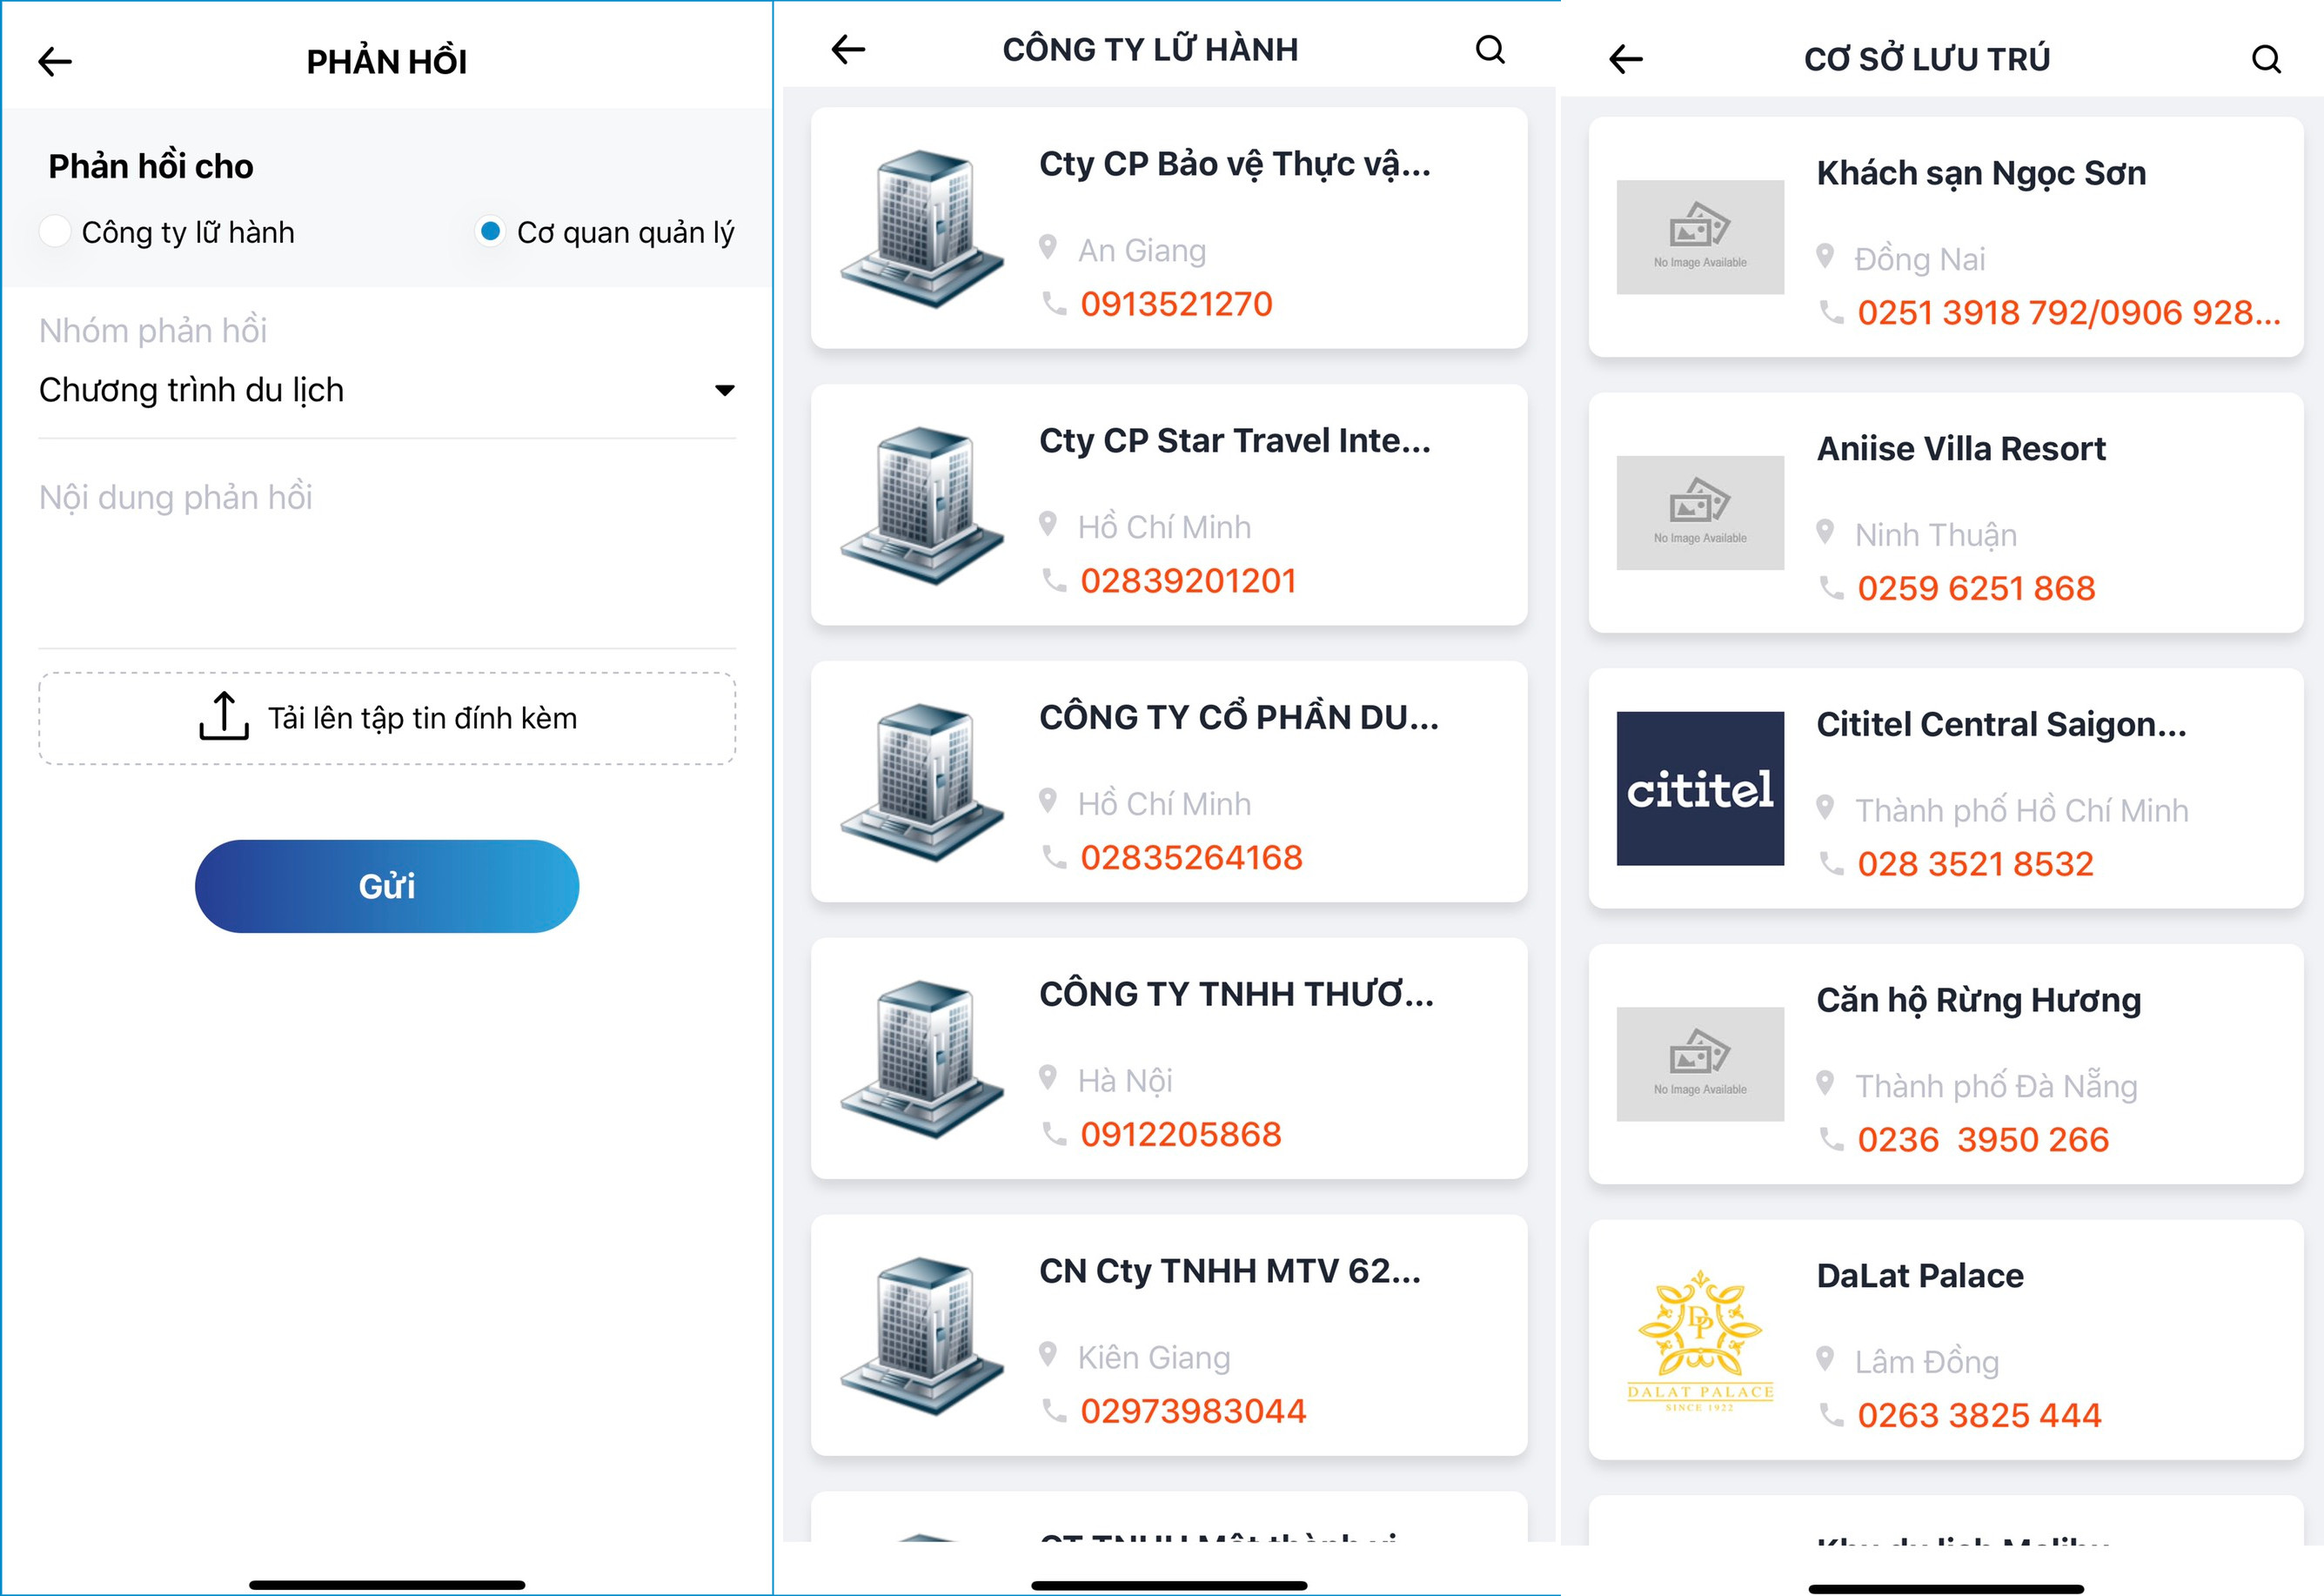Open search in CÔNG TY LỮ HÀNH screen
This screenshot has height=1596, width=2324.
click(x=1490, y=49)
